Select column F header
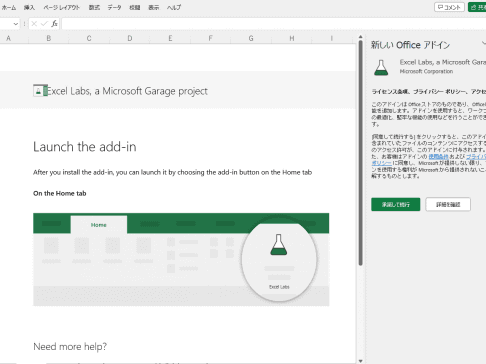The image size is (486, 364). coord(210,38)
